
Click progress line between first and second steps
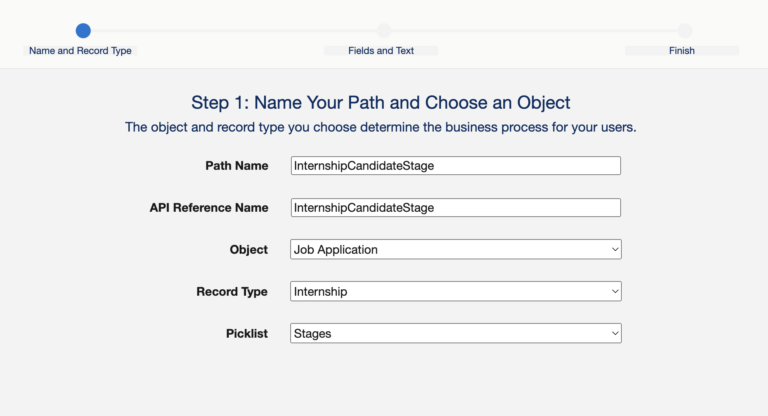233,31
